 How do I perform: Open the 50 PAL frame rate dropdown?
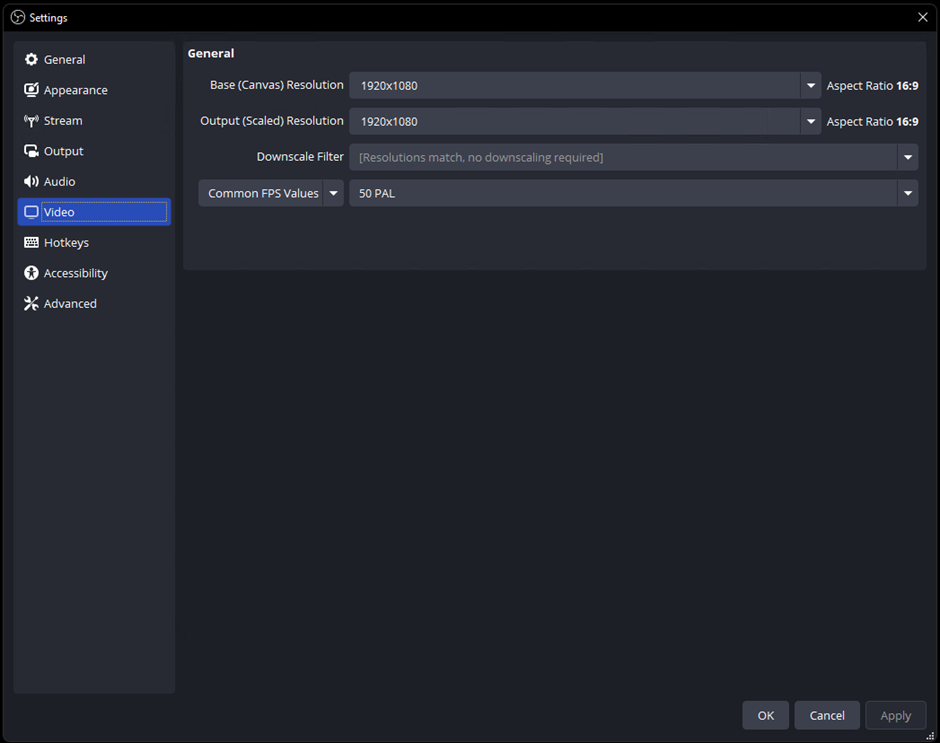907,193
